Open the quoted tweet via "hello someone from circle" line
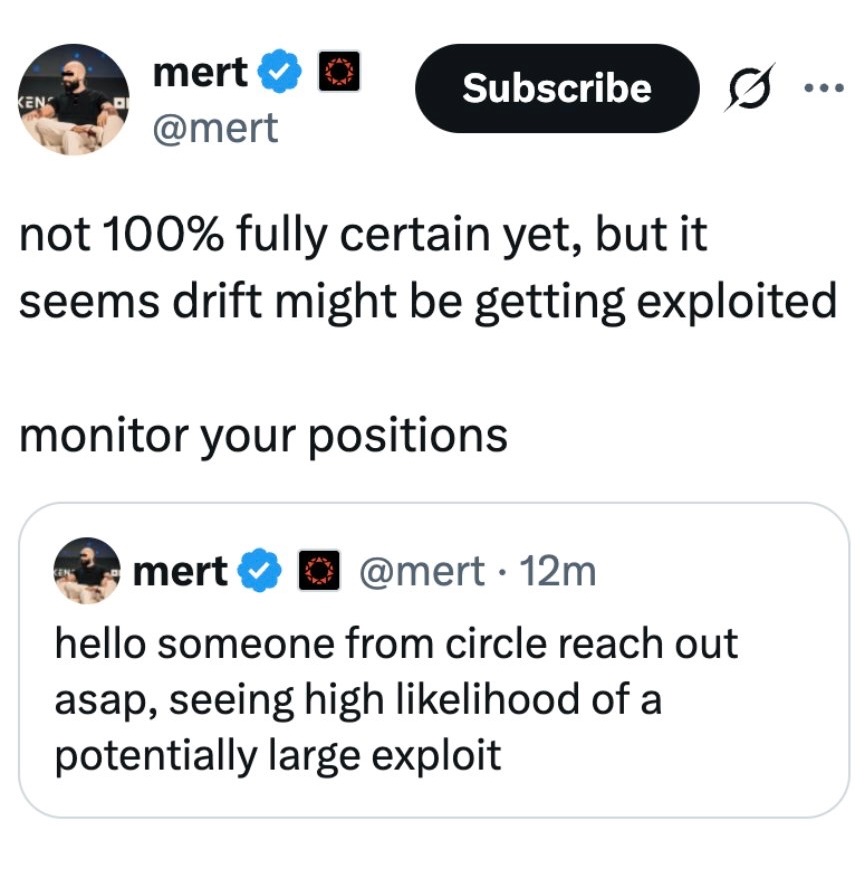868x869 pixels. coord(395,642)
